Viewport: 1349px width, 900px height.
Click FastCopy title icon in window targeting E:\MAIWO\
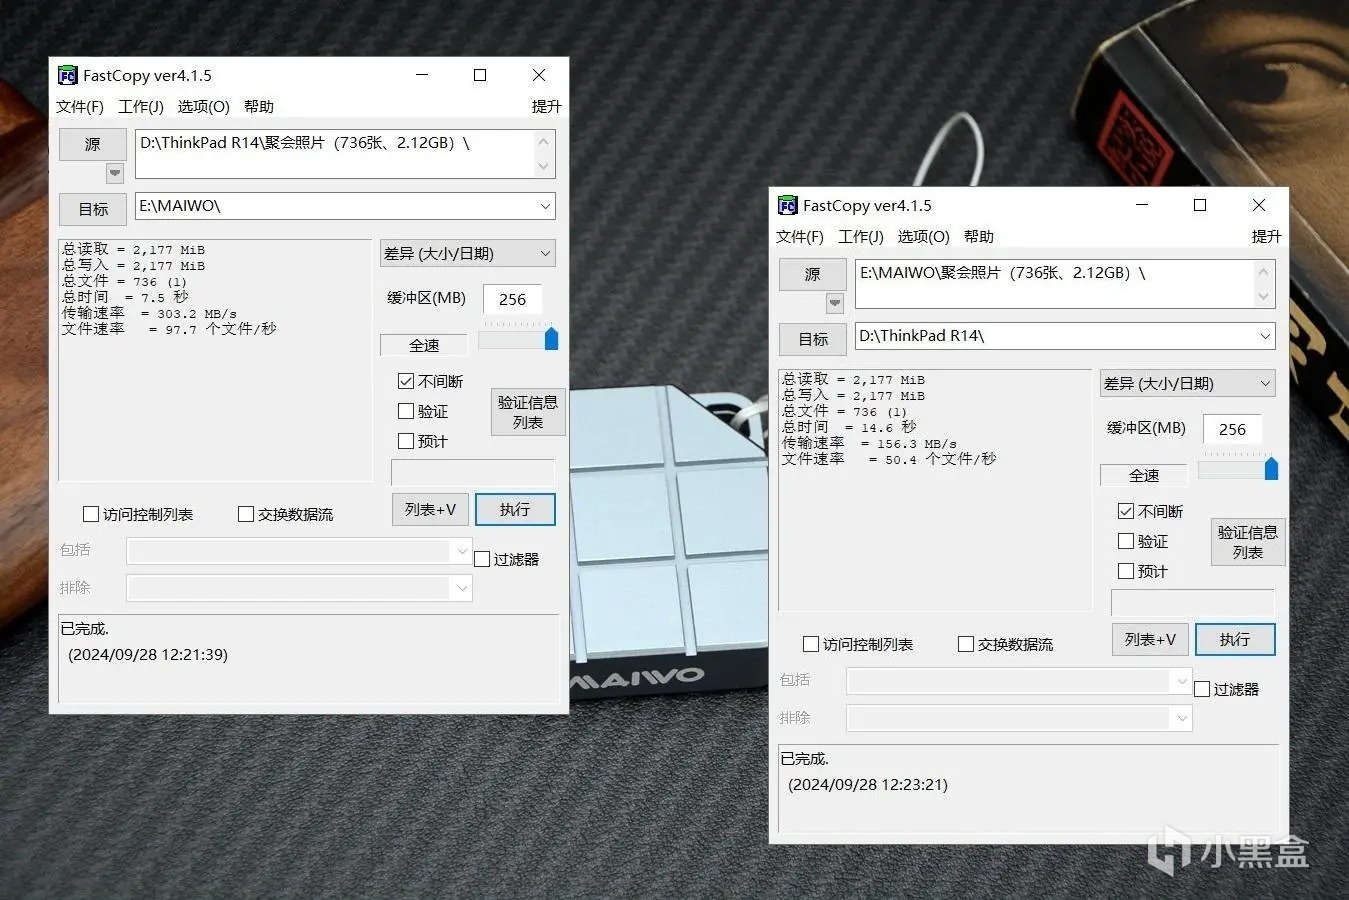68,75
